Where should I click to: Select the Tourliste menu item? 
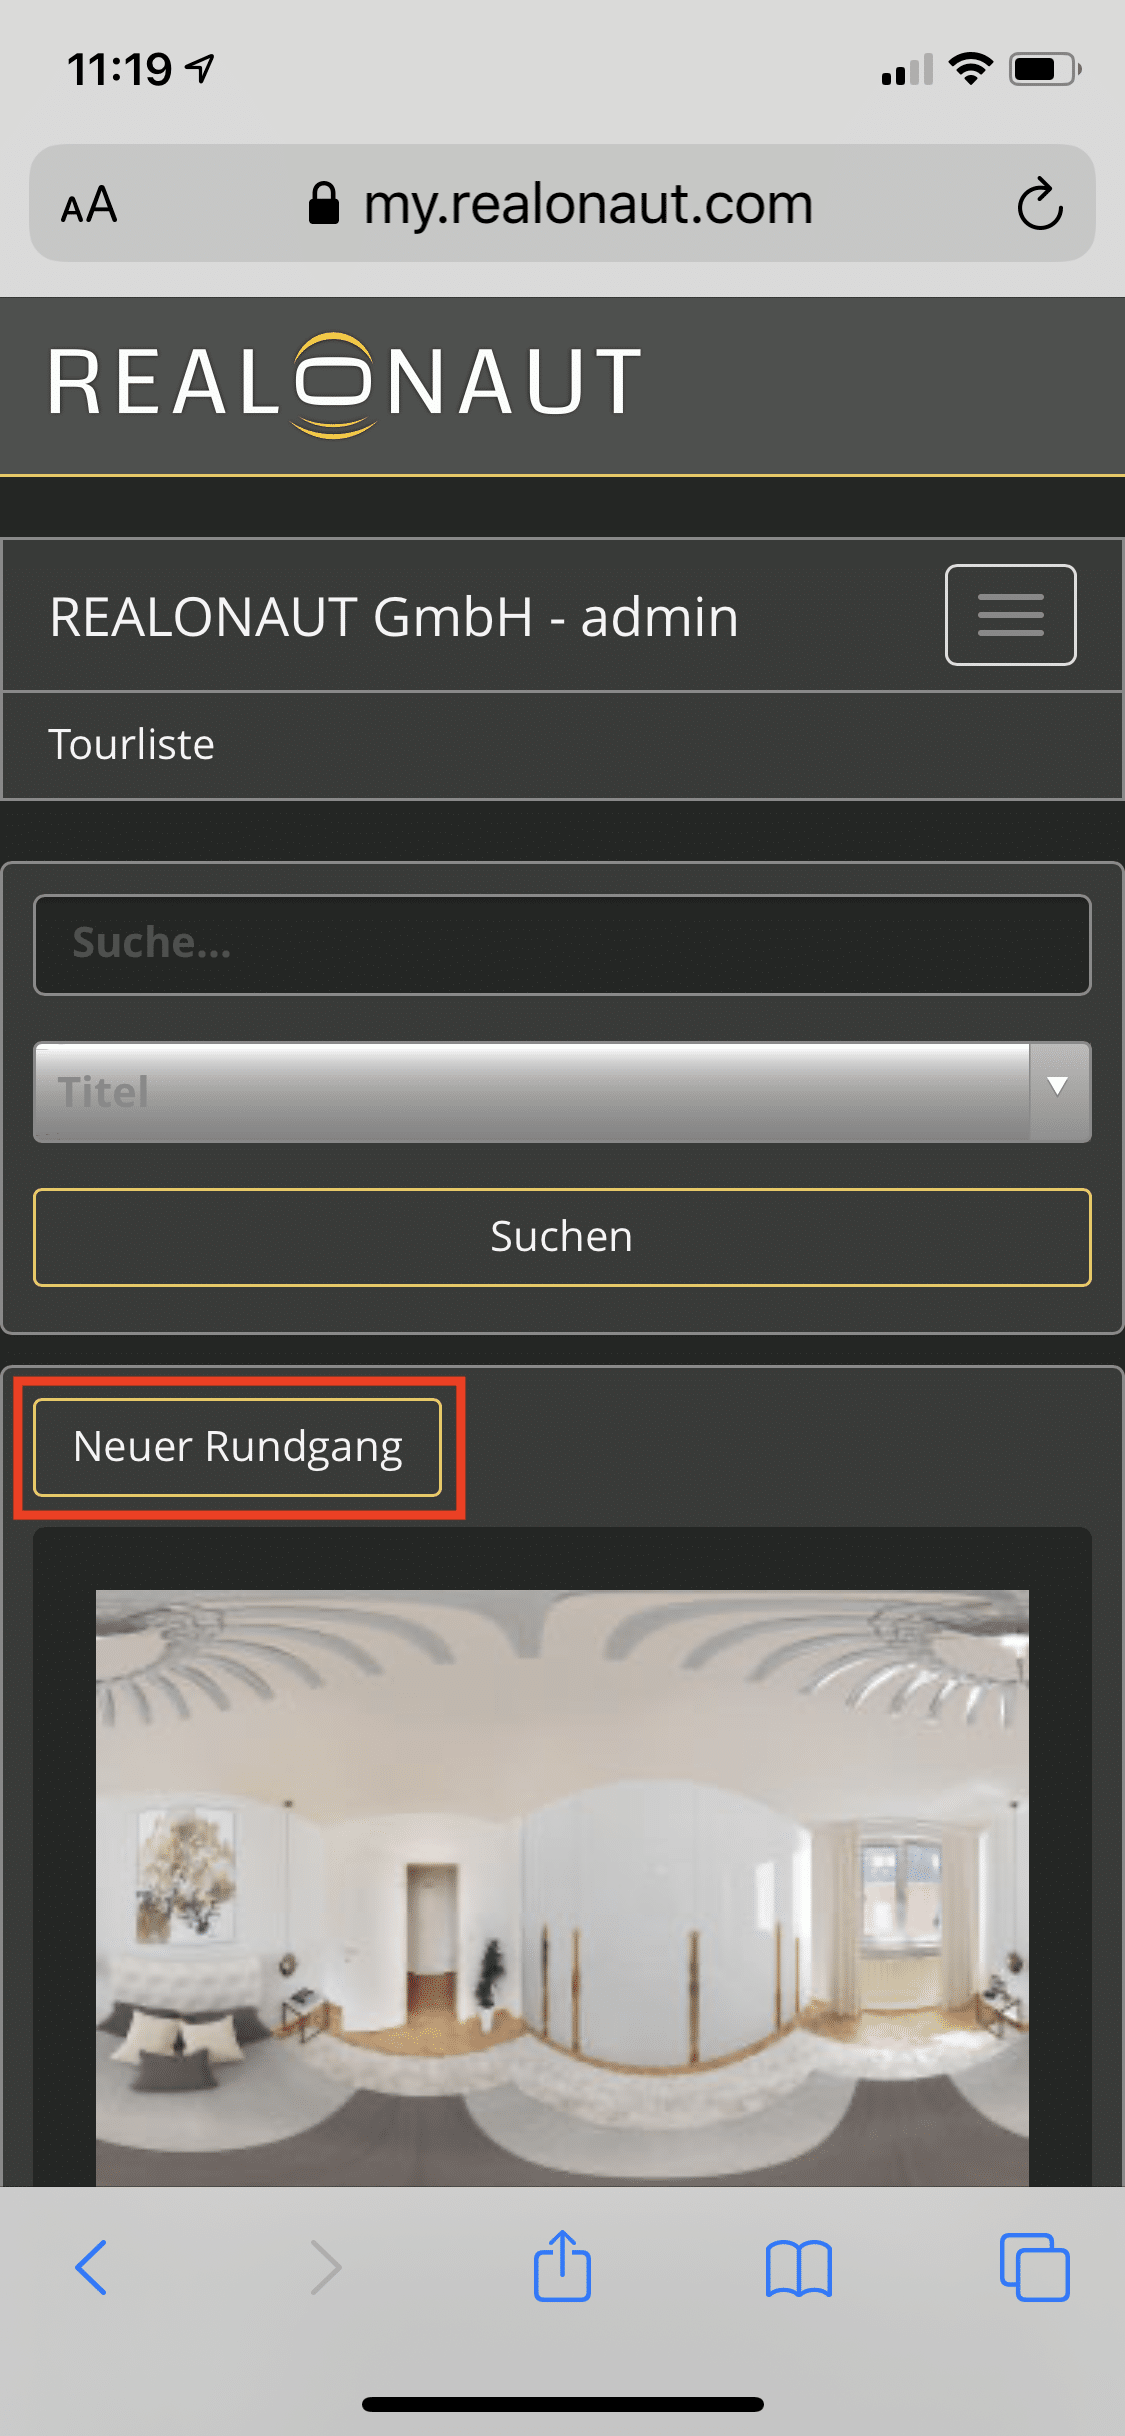pyautogui.click(x=132, y=745)
